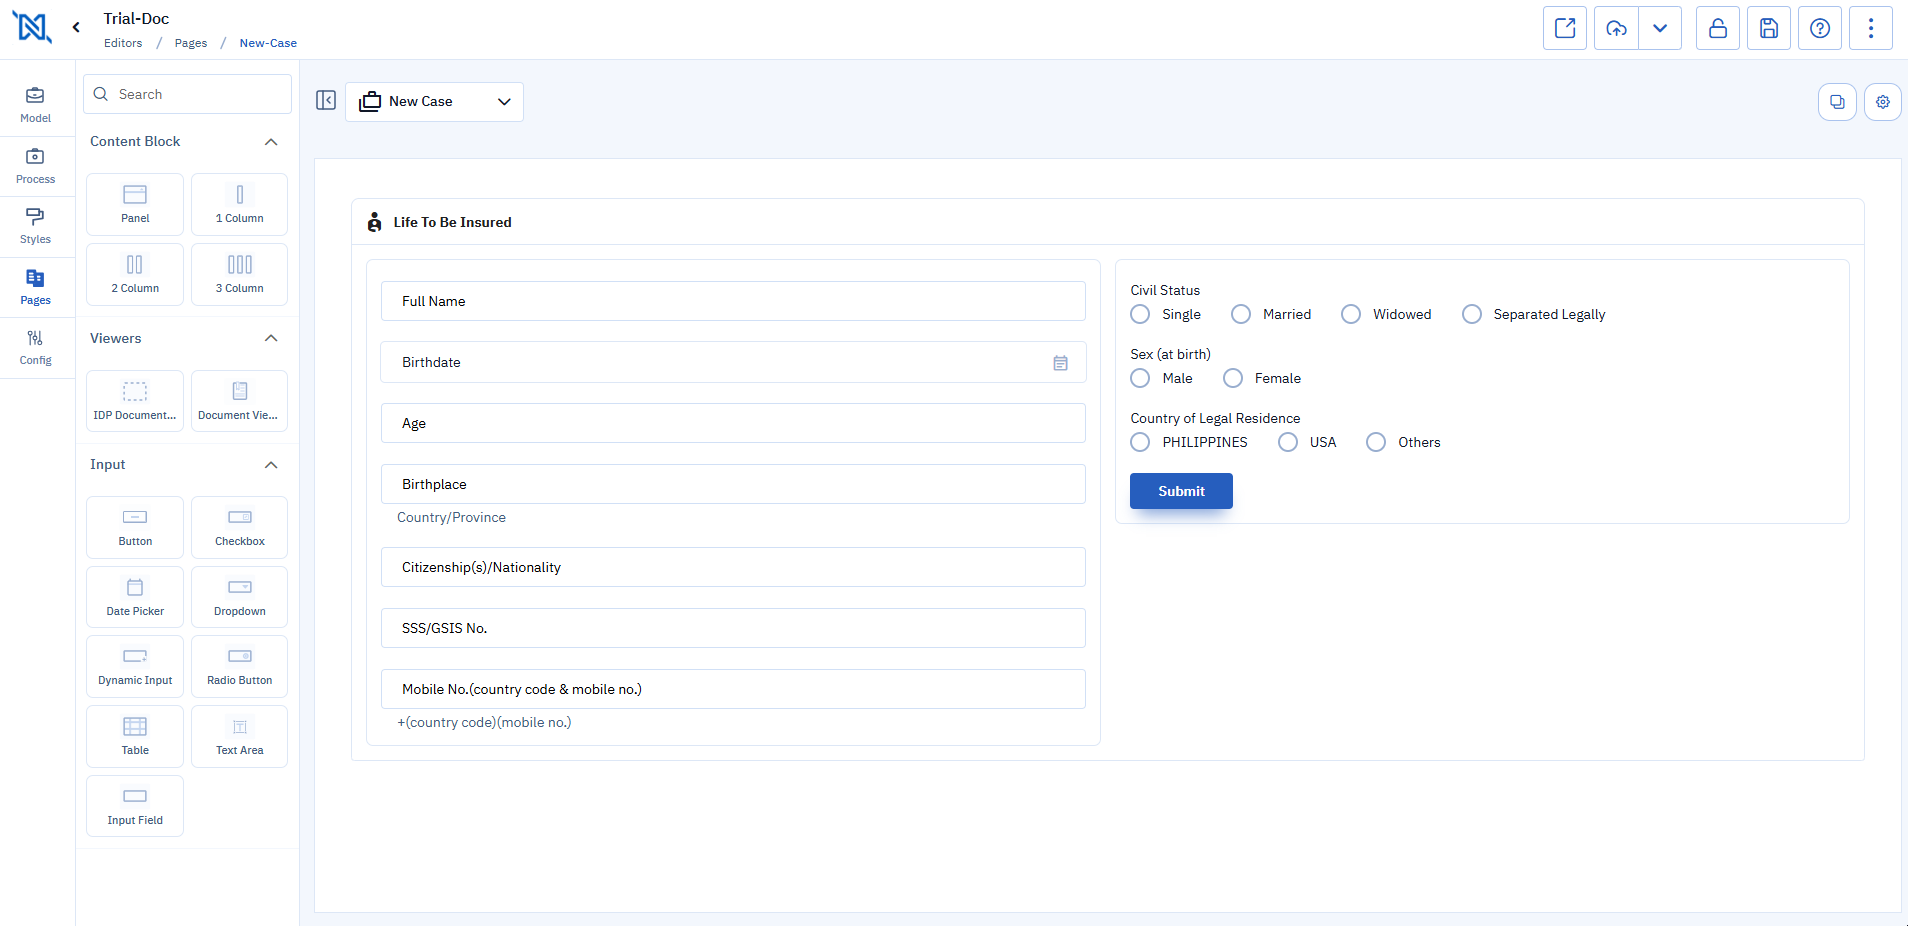Select PHILIPPINES as country of residence
Screen dimensions: 1908x926
[1140, 443]
